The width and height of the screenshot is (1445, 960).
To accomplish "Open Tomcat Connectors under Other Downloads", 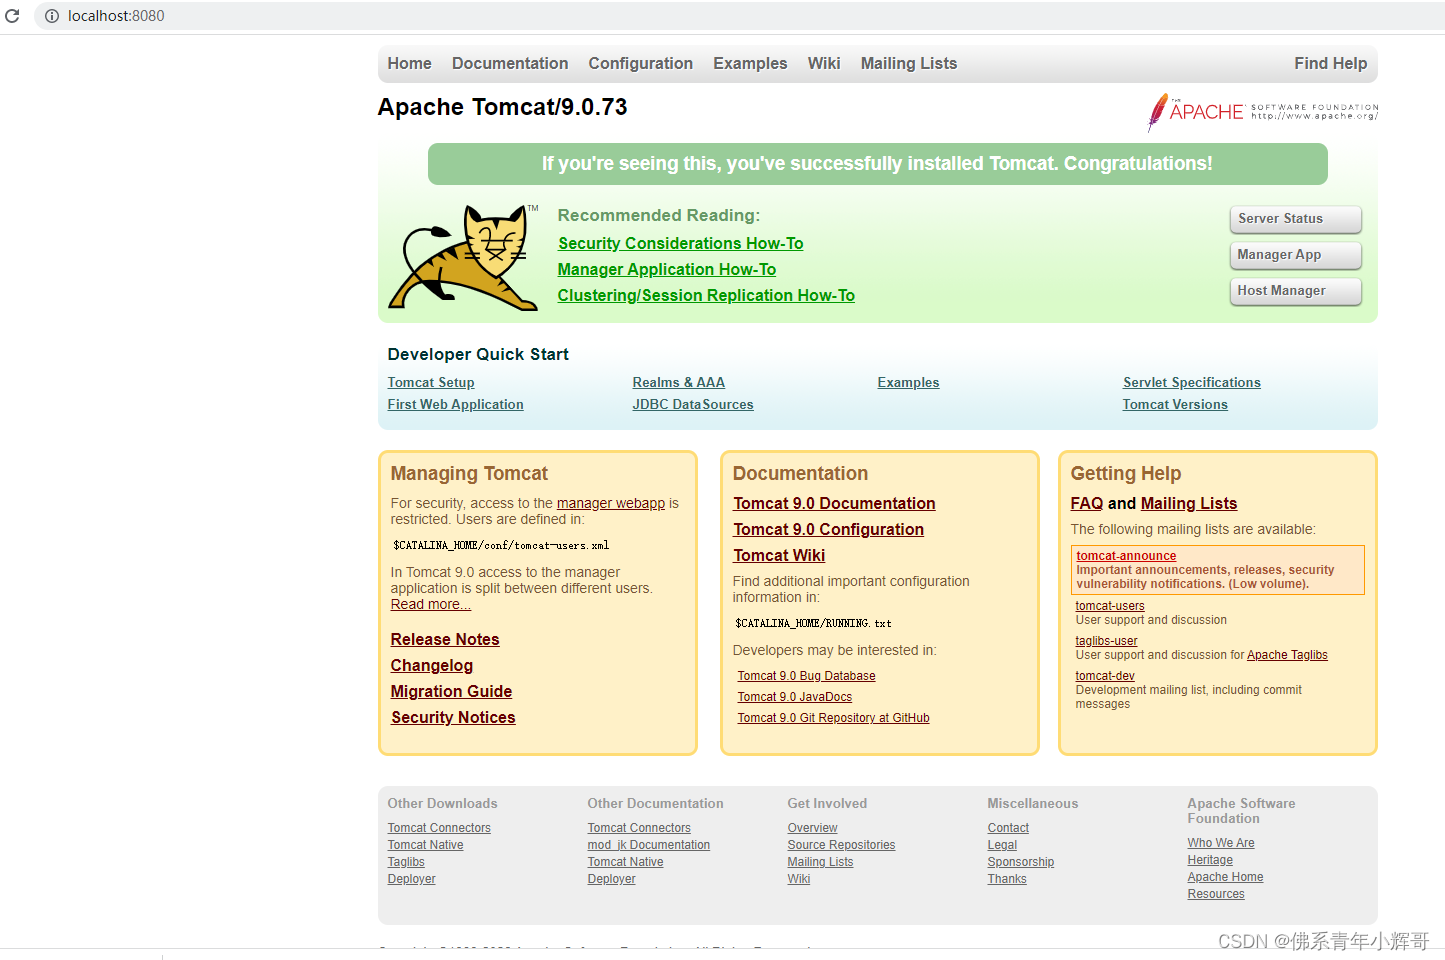I will [439, 828].
